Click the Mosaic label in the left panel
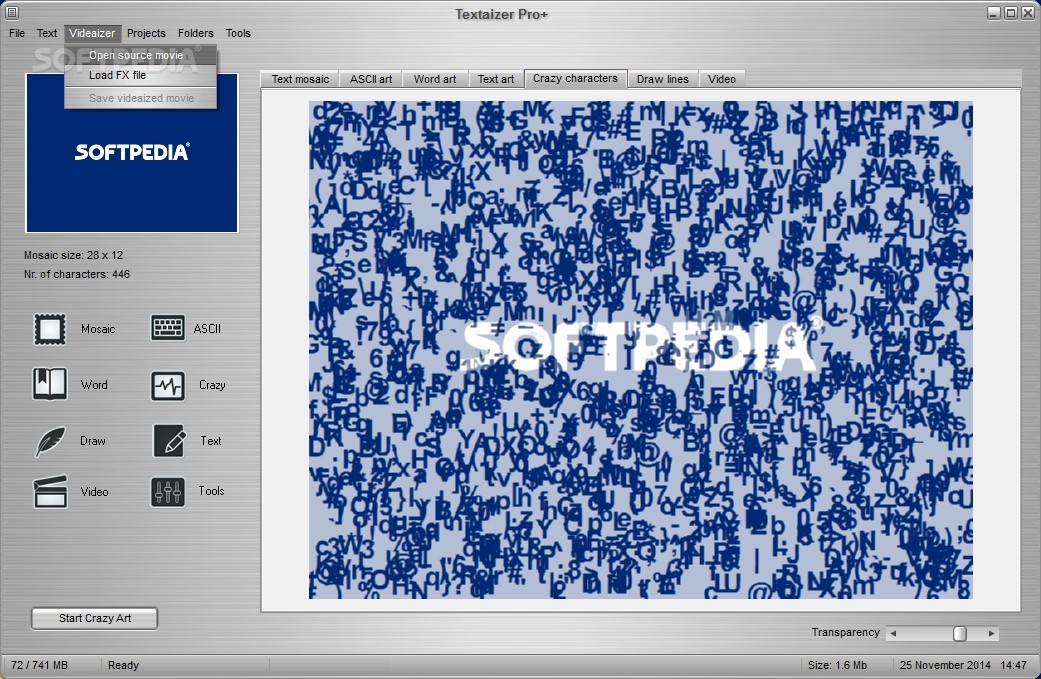 [98, 329]
